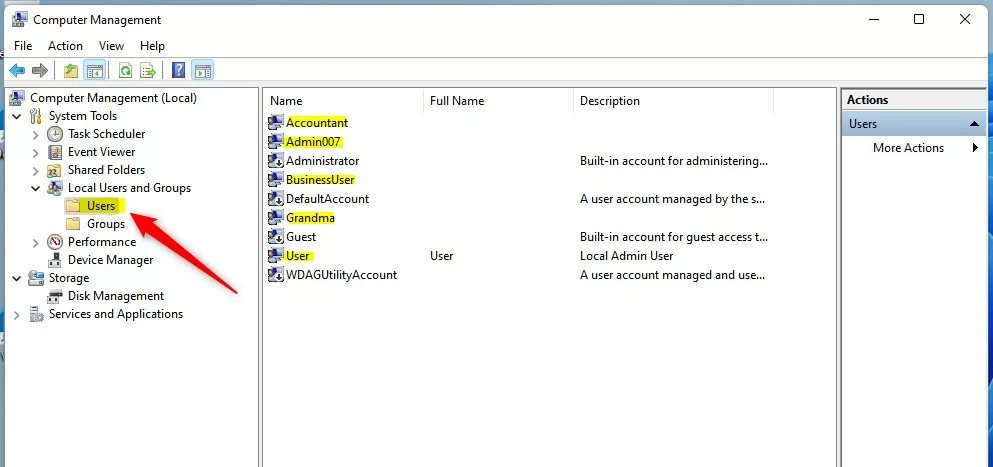Select the Grandma account name
Screen dimensions: 993x467
[x=310, y=218]
